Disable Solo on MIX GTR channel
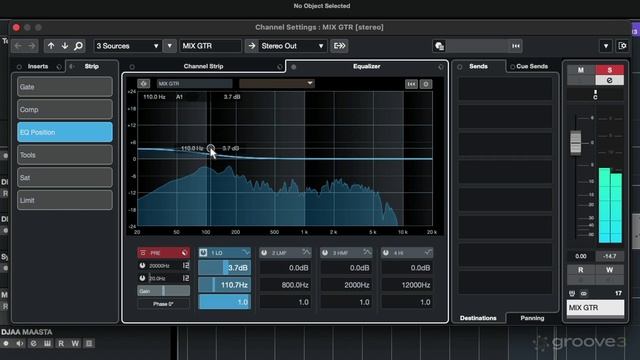 coord(609,70)
